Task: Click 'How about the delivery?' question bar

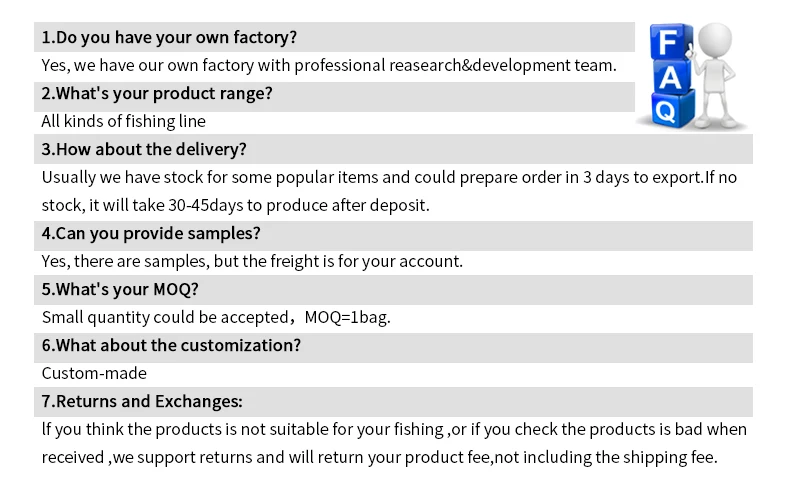Action: pos(393,149)
